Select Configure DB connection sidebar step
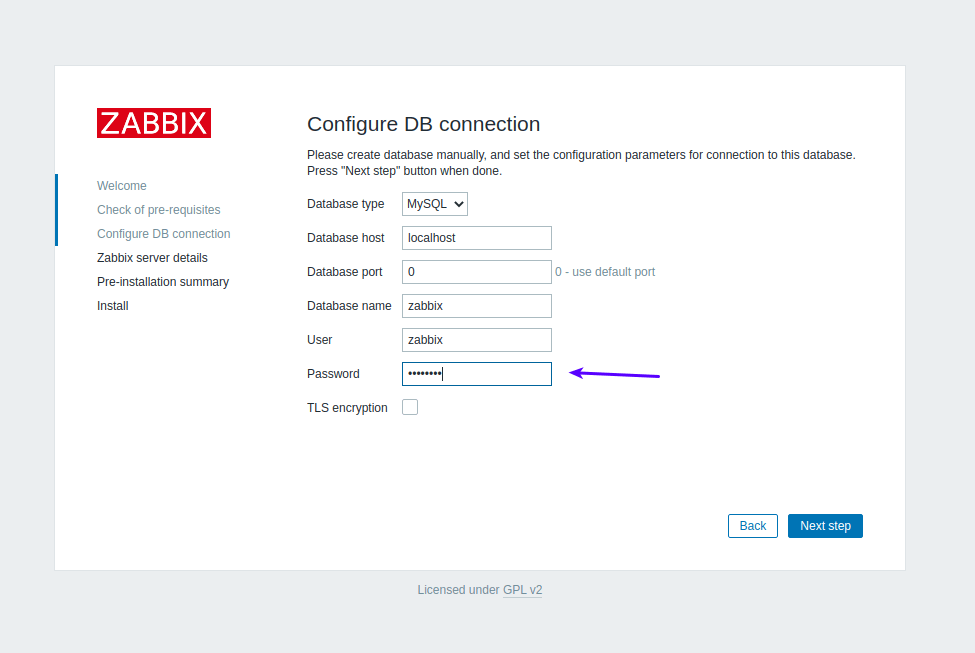This screenshot has height=653, width=975. tap(164, 234)
